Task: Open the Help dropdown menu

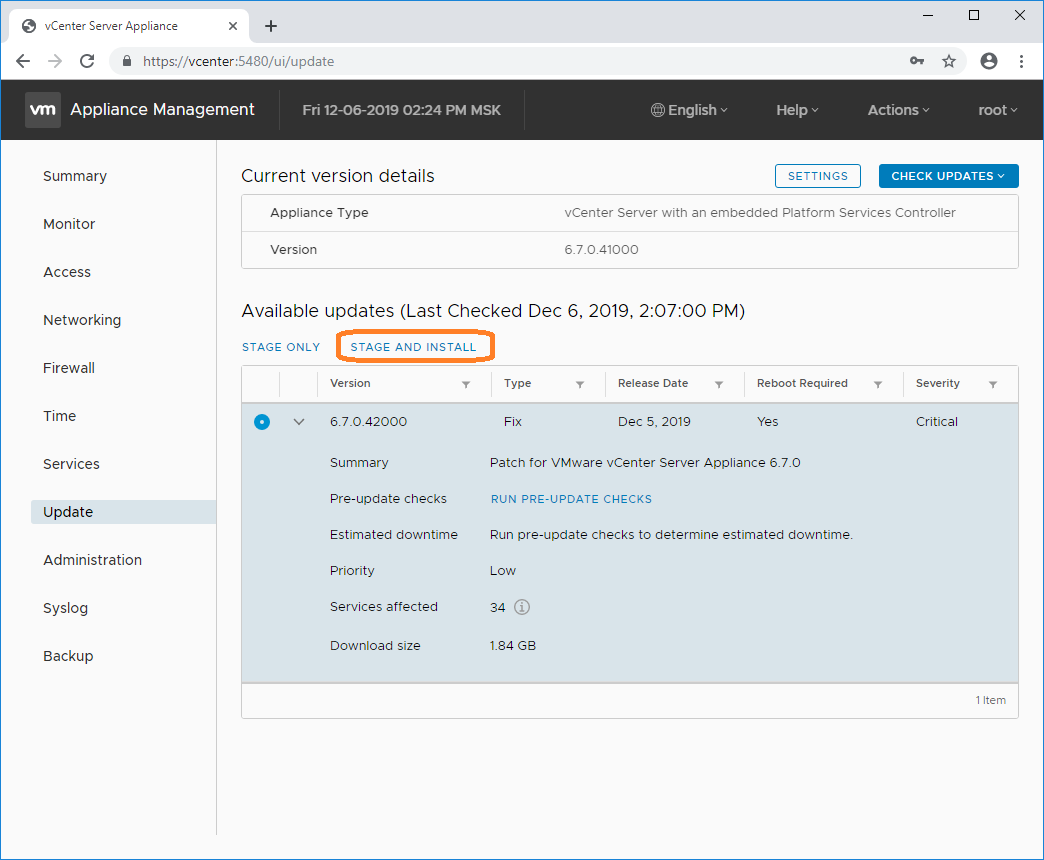Action: [797, 110]
